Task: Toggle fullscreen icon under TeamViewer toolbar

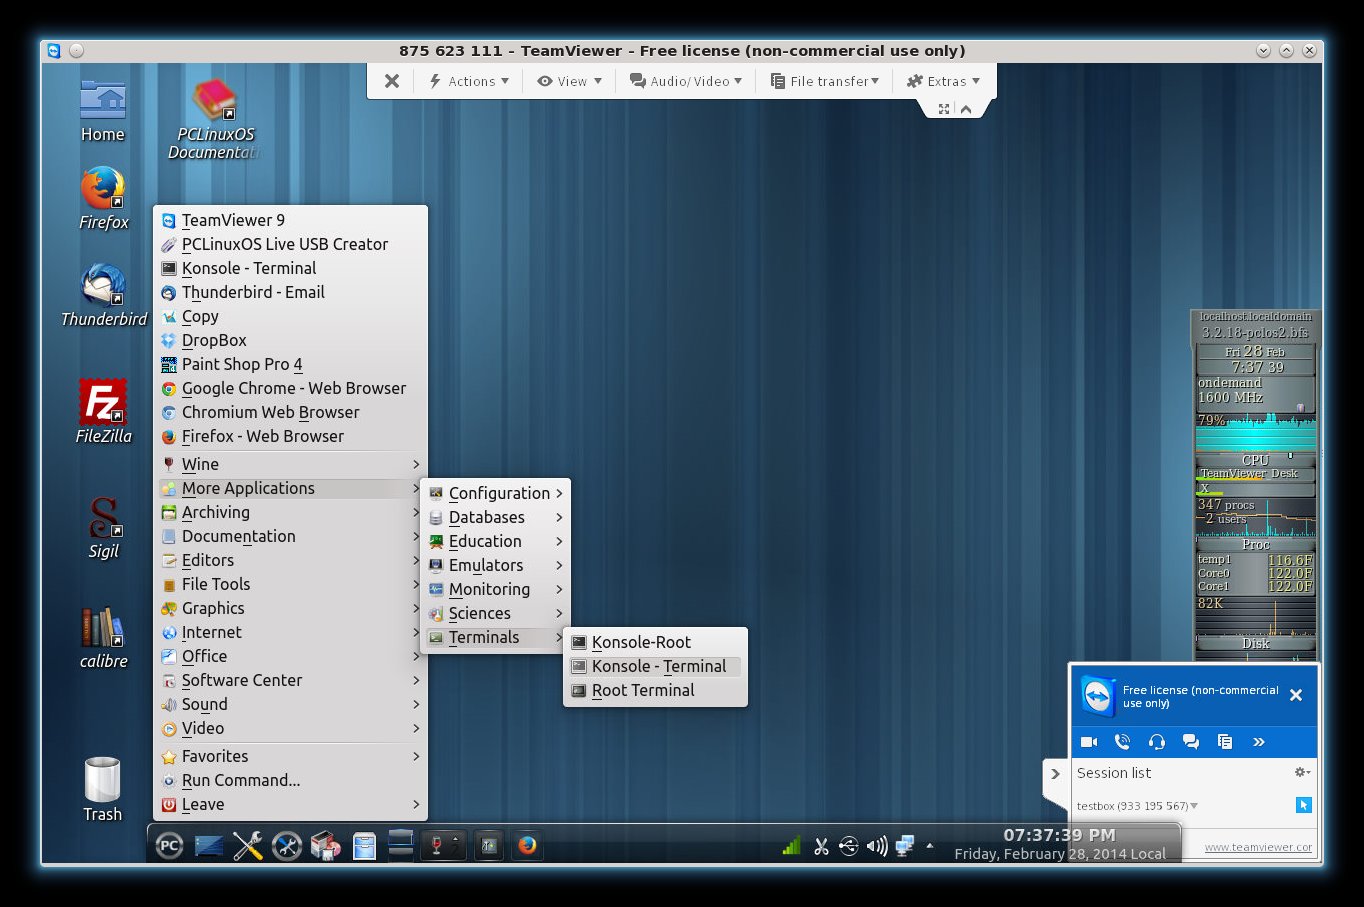Action: pyautogui.click(x=943, y=109)
